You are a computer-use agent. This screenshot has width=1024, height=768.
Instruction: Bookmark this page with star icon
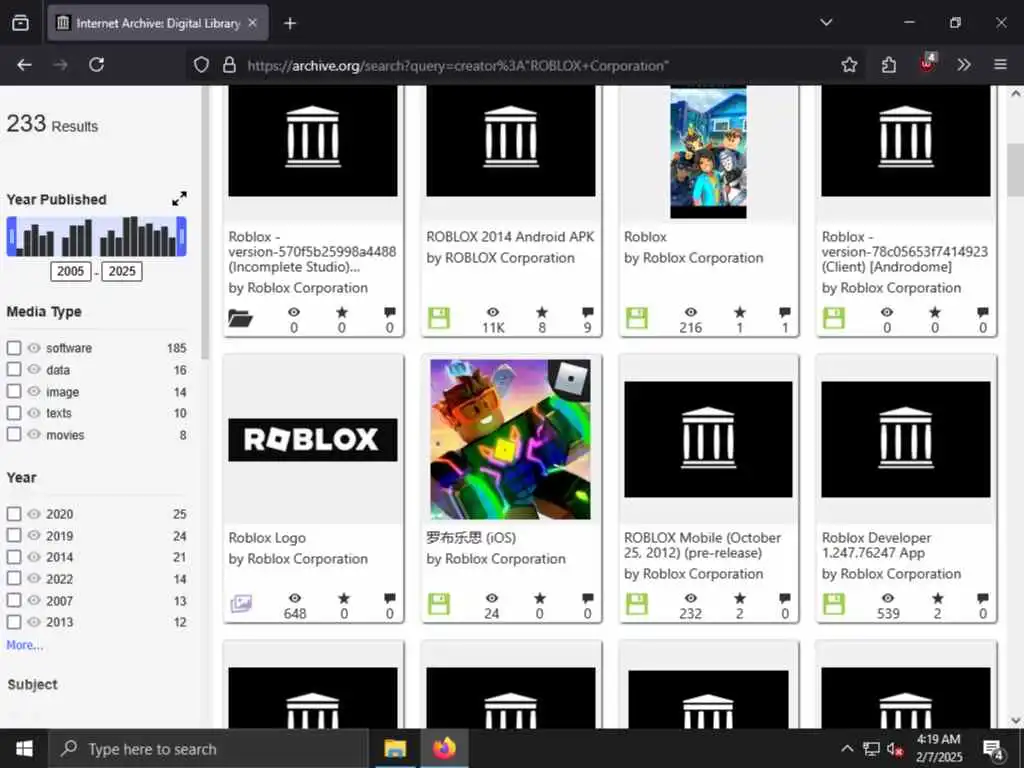(x=849, y=65)
